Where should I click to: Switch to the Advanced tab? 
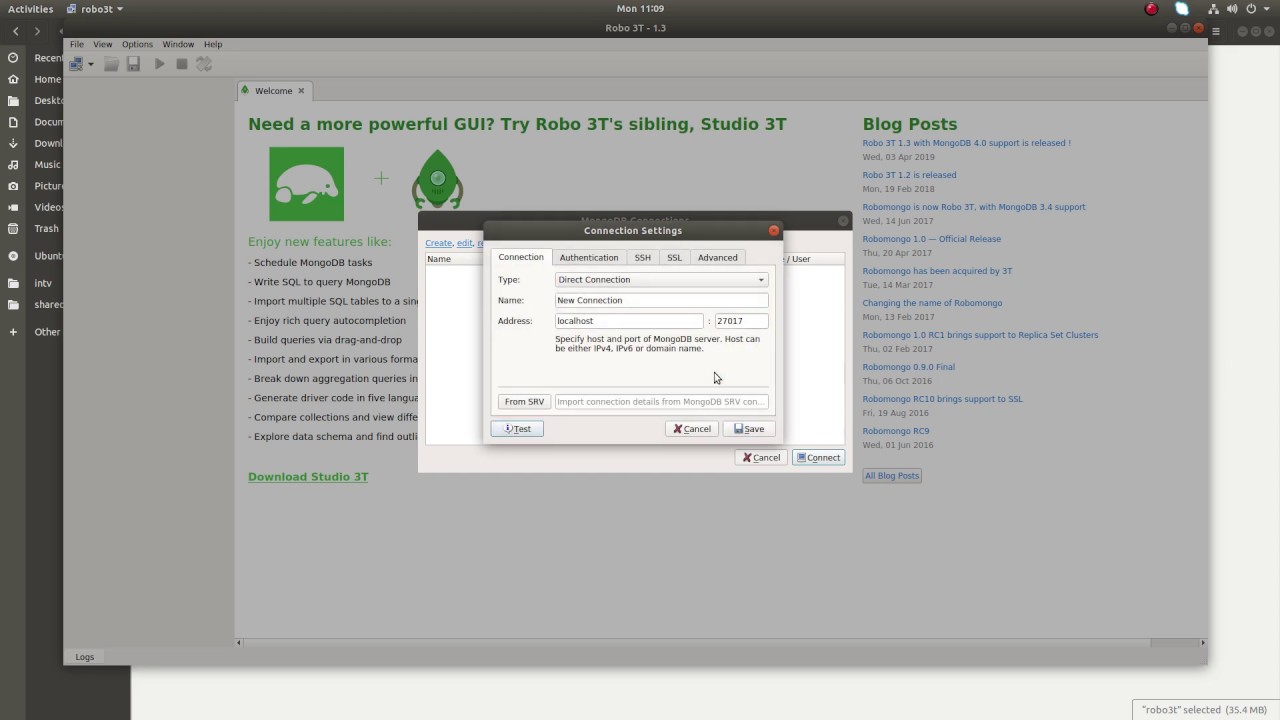click(x=717, y=258)
